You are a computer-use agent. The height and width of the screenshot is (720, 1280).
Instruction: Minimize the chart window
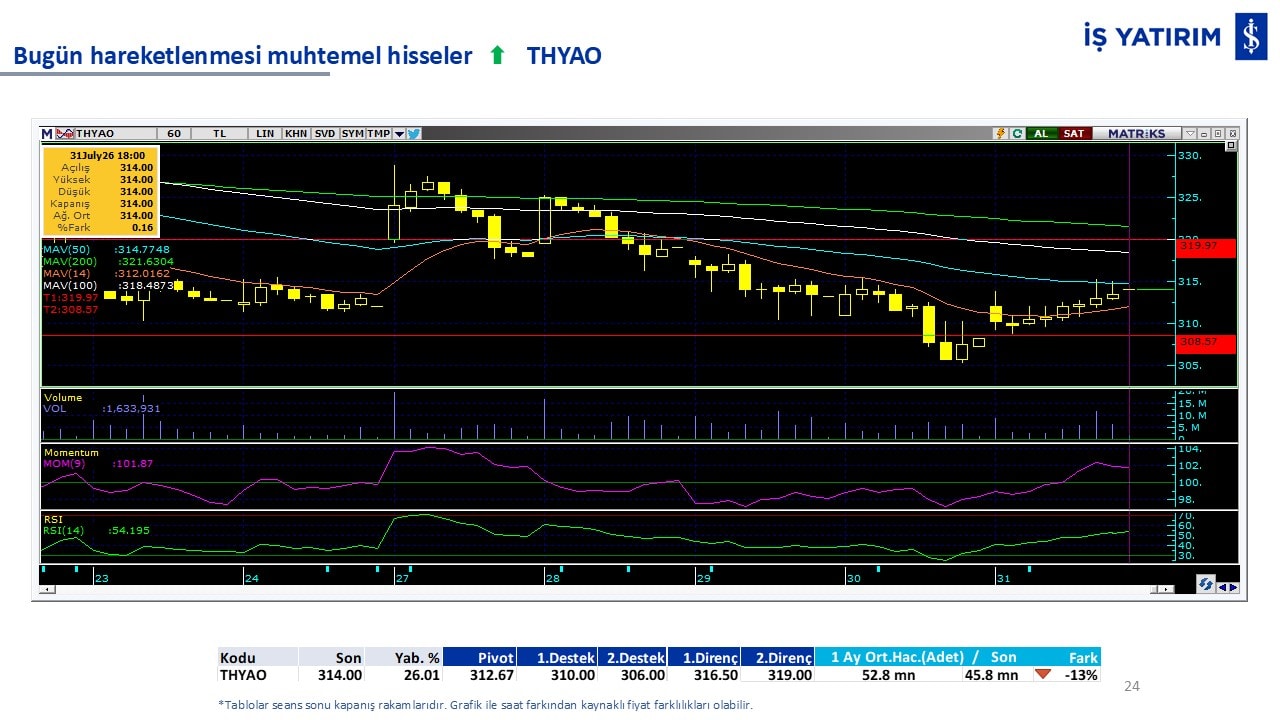pos(1205,133)
